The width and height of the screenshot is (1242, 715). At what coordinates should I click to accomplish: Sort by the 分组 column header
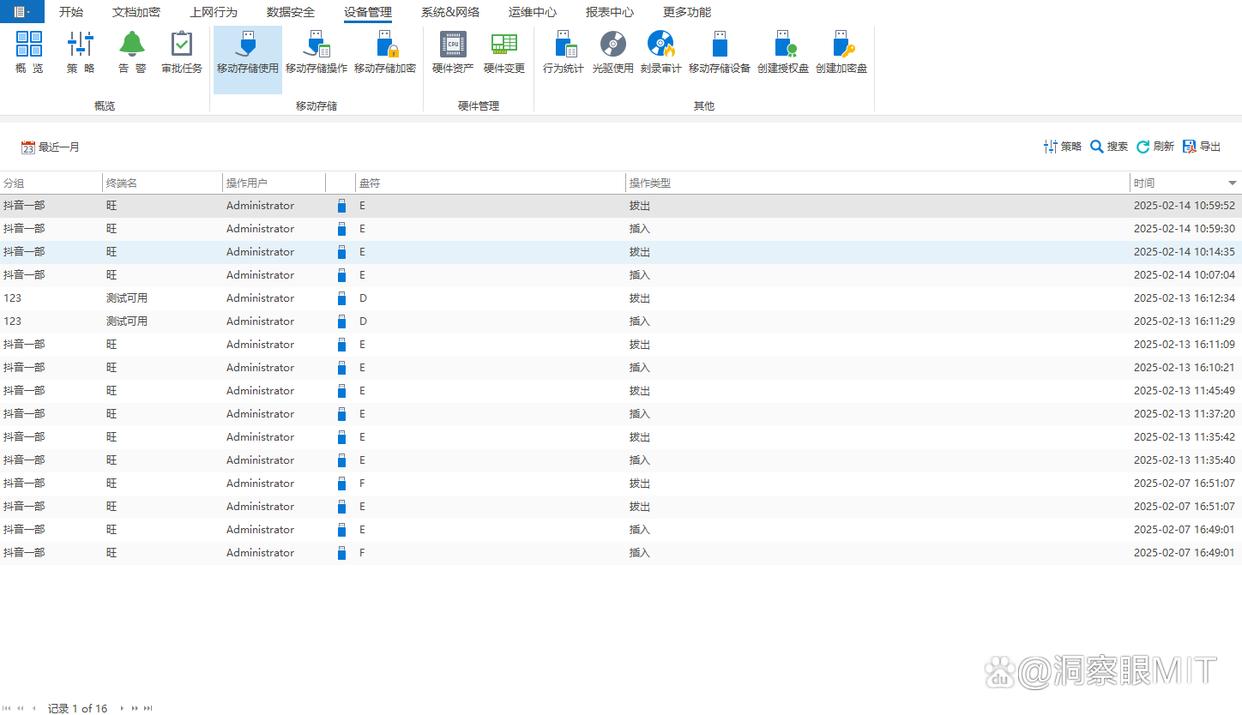click(51, 183)
